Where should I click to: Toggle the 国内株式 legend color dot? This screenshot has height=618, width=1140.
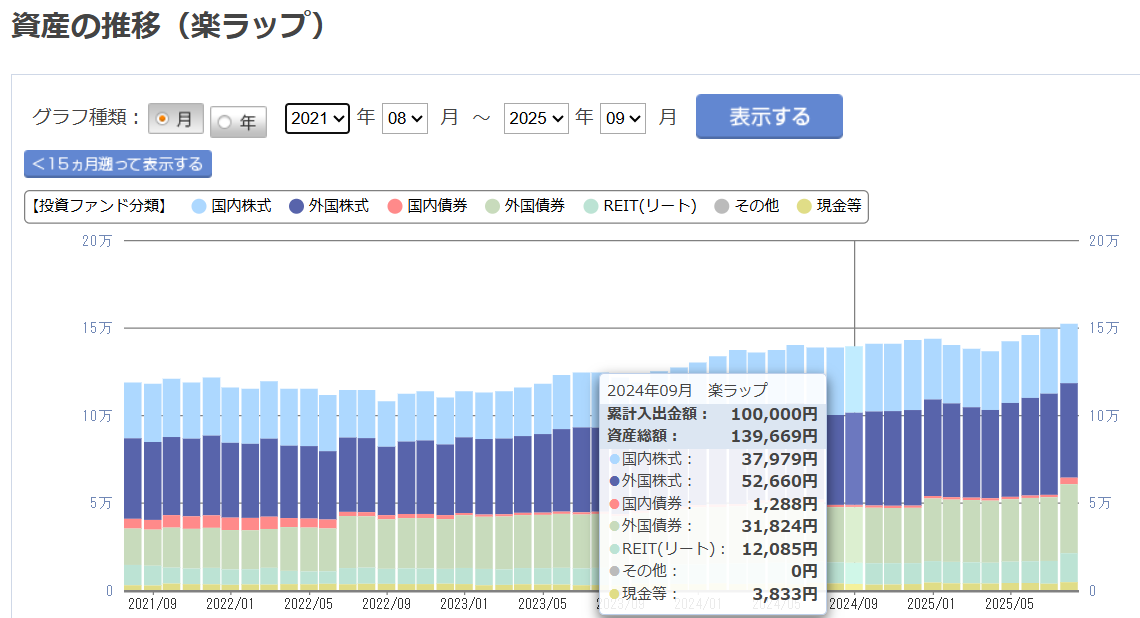point(198,206)
